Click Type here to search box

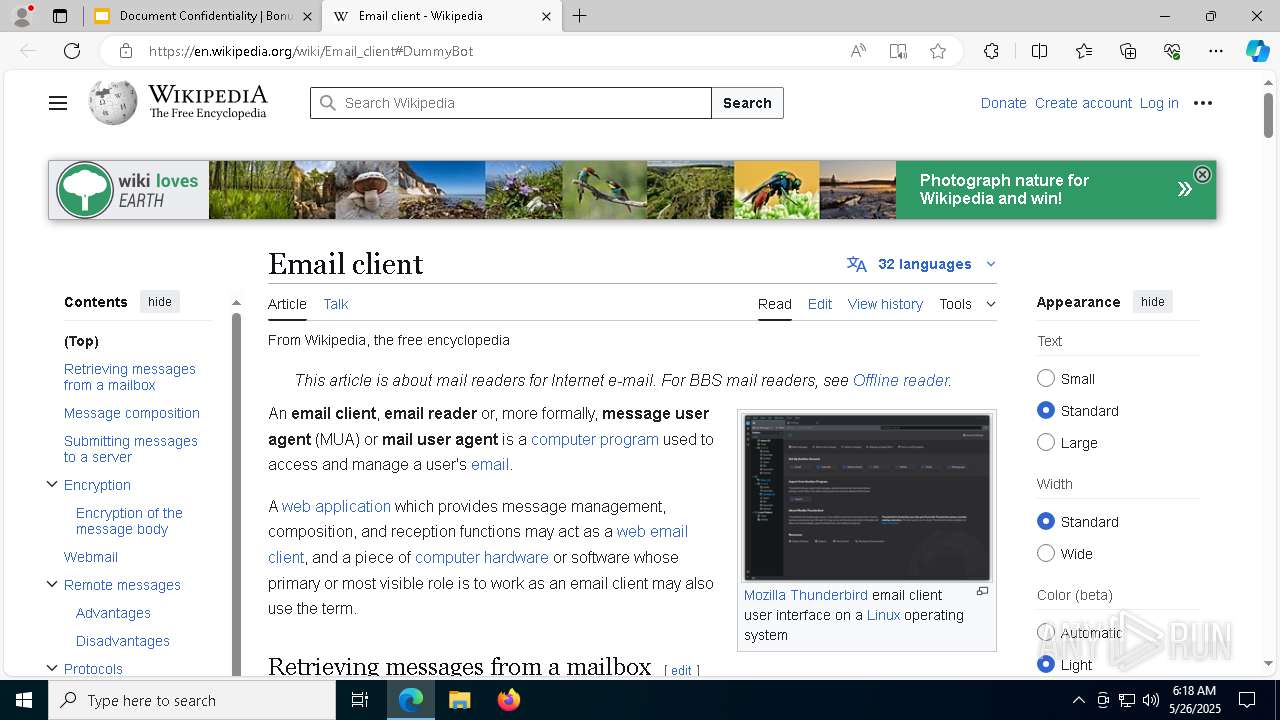point(192,700)
